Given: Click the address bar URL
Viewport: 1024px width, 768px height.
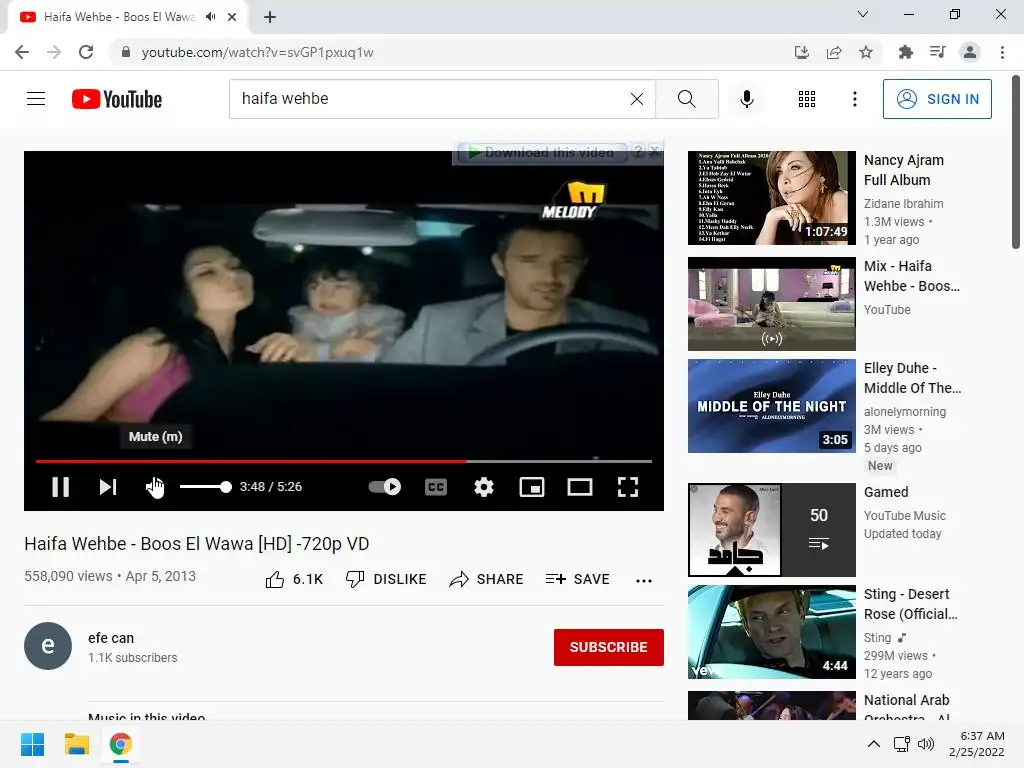Looking at the screenshot, I should coord(257,52).
